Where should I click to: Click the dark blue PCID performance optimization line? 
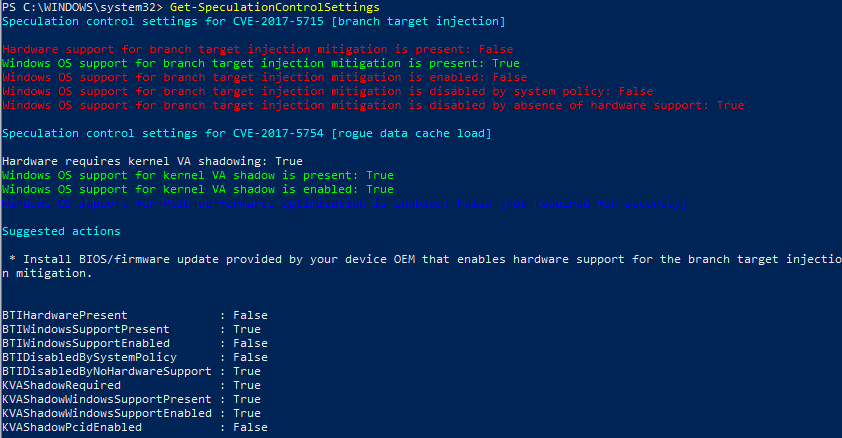tap(344, 203)
